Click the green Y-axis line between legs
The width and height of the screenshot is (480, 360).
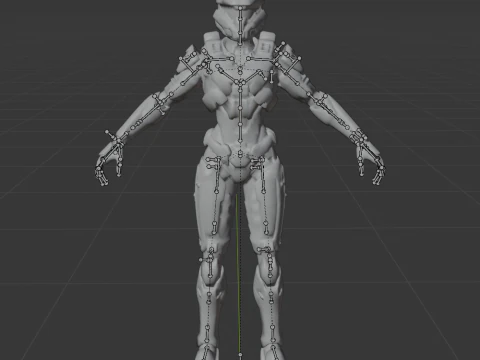click(x=238, y=273)
